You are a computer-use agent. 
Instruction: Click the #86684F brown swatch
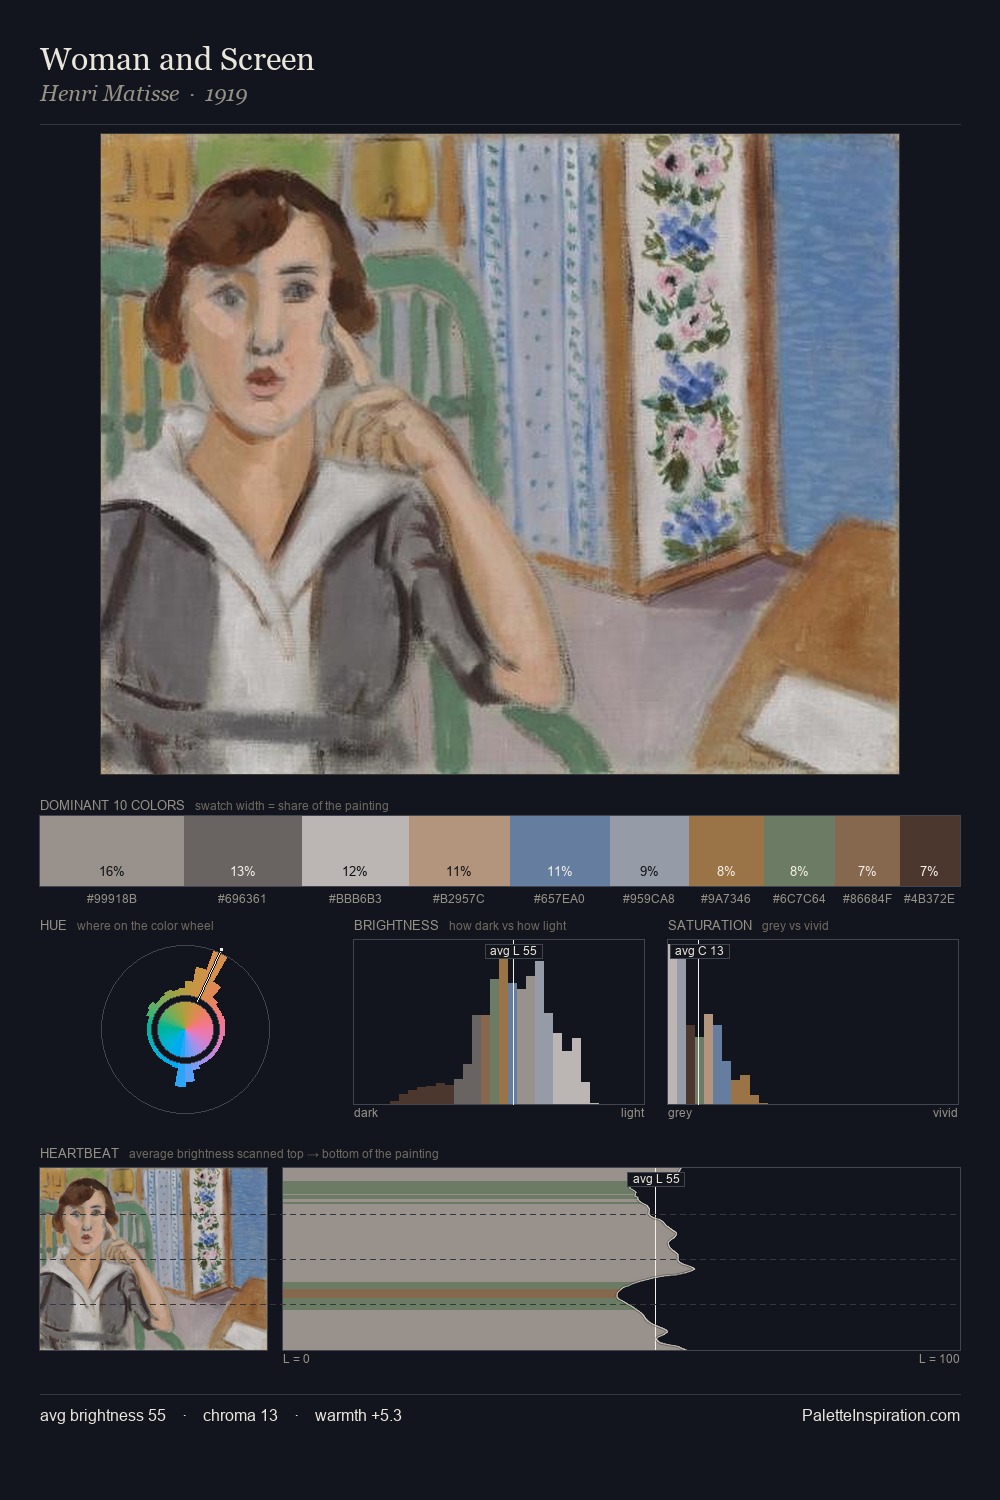point(867,851)
